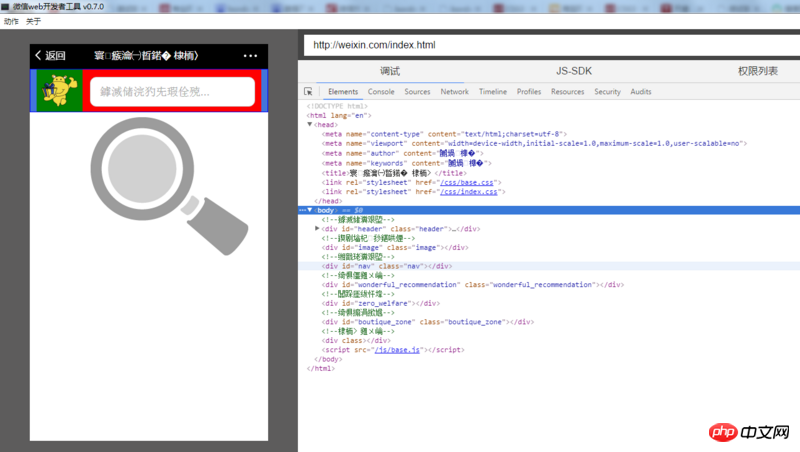Expand the head element node
800x452 pixels.
pos(310,124)
